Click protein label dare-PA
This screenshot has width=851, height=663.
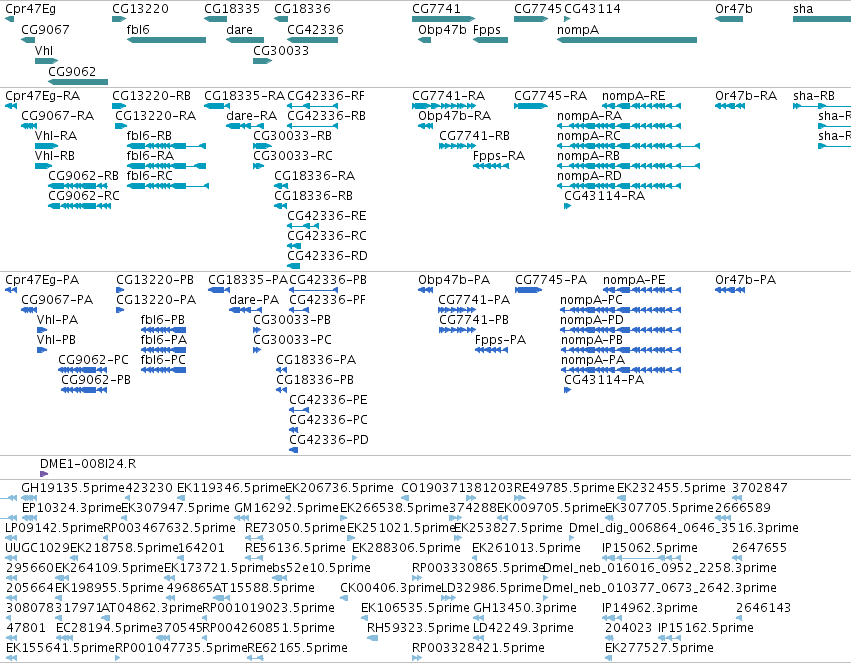(253, 300)
